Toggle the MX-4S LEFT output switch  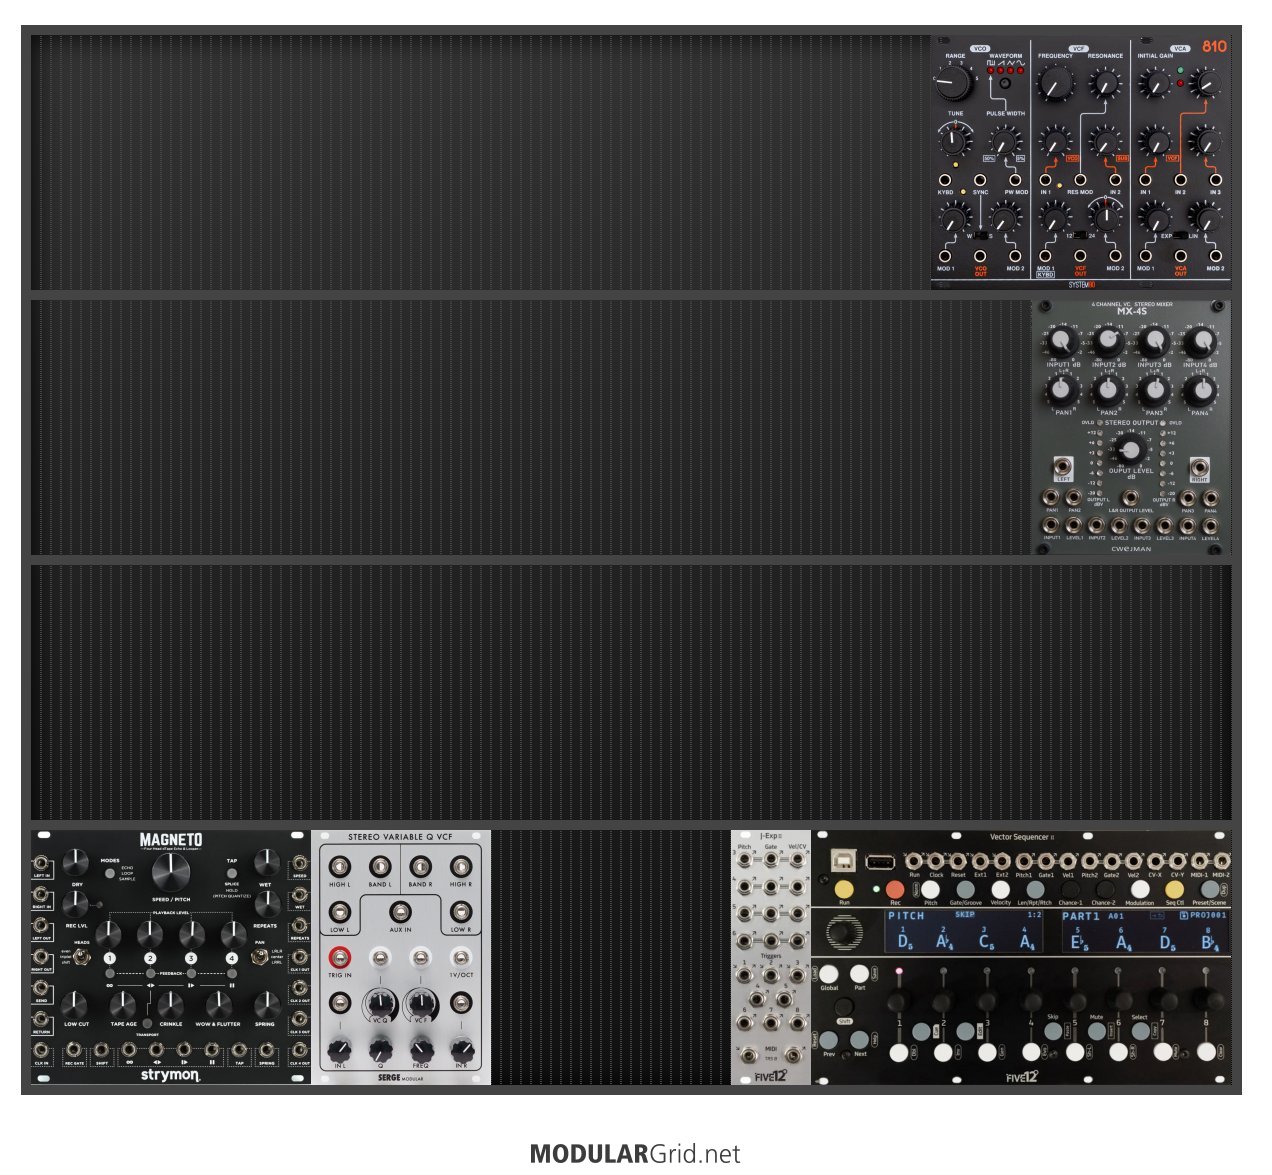pyautogui.click(x=1063, y=466)
